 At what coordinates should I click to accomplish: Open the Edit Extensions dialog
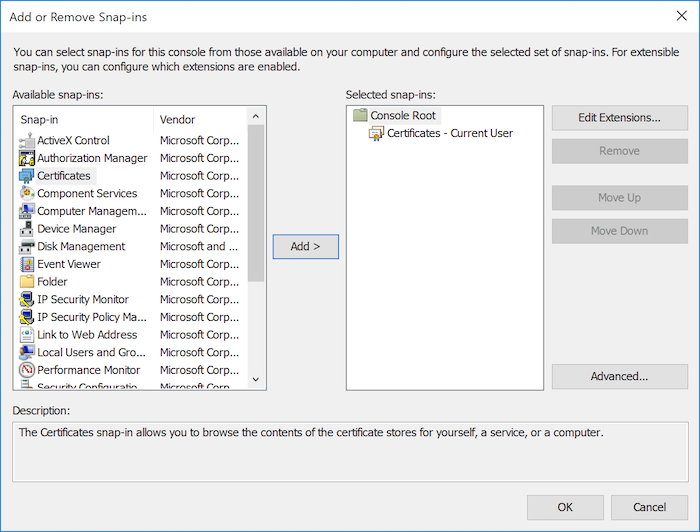619,118
